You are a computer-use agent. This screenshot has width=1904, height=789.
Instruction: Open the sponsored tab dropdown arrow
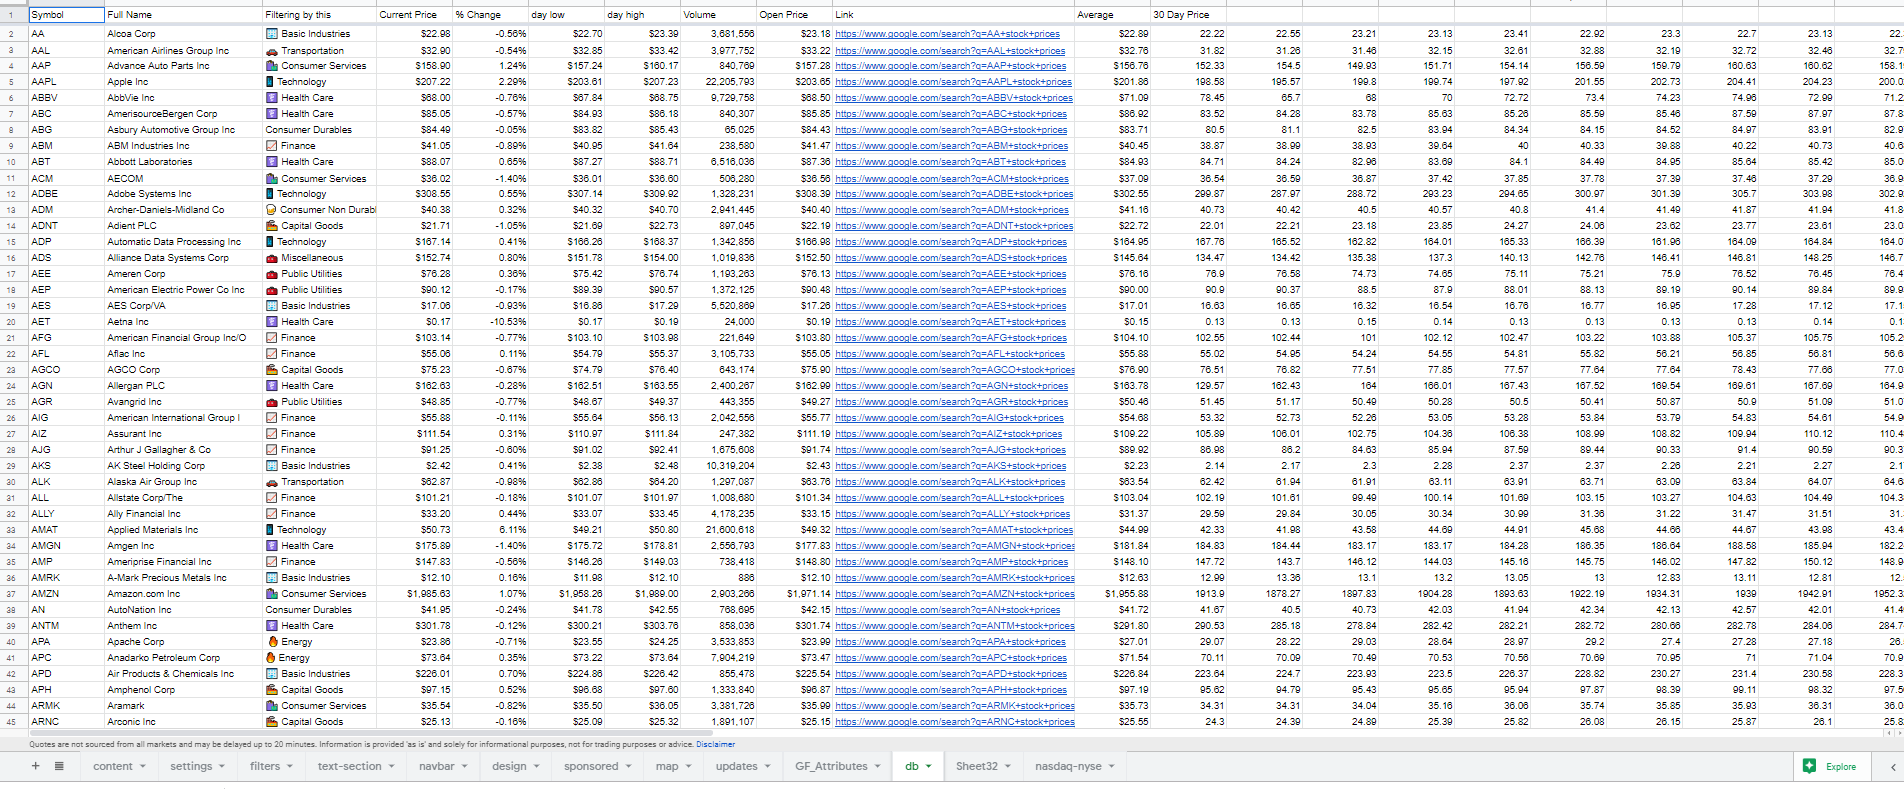click(x=628, y=767)
